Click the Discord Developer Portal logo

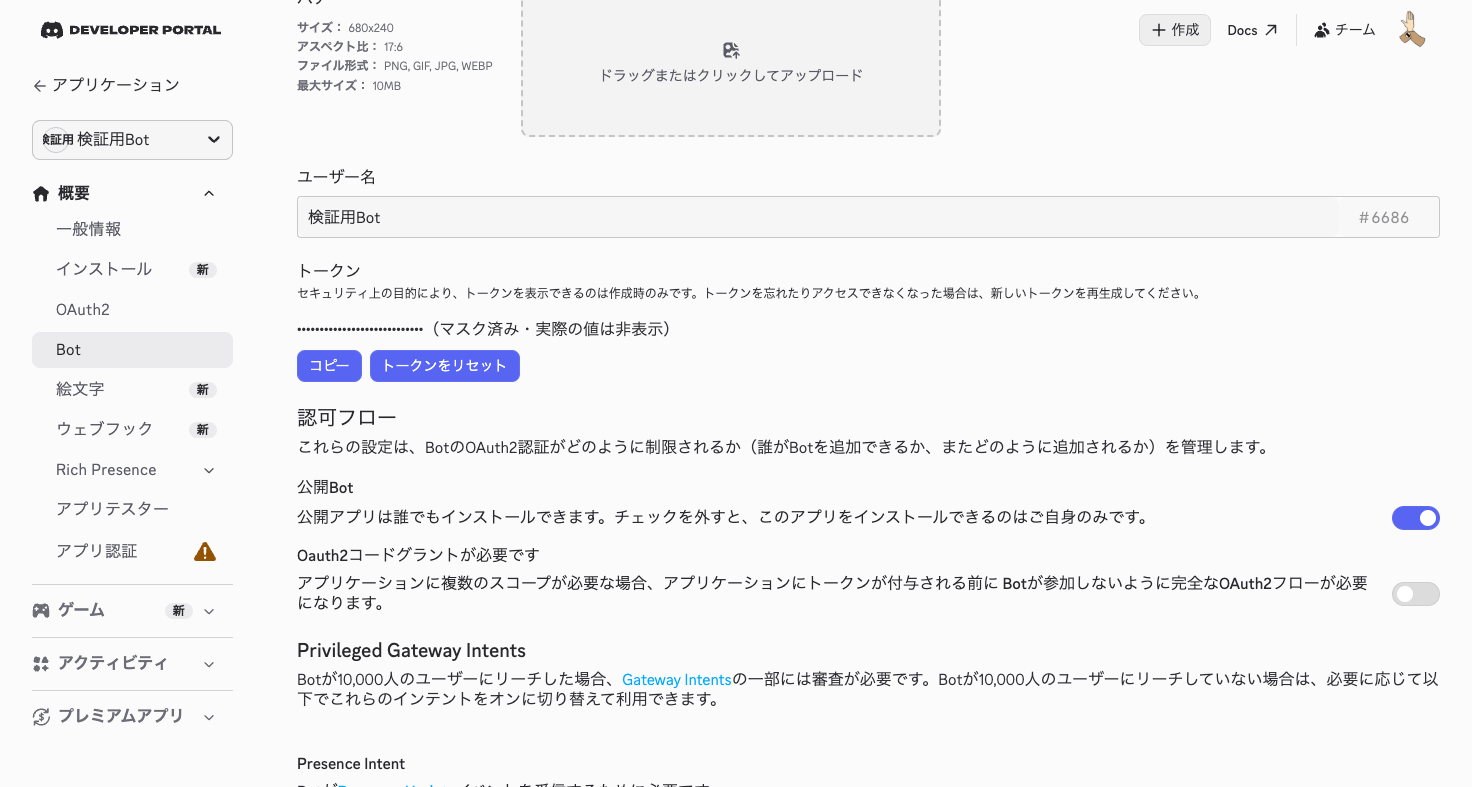coord(131,30)
